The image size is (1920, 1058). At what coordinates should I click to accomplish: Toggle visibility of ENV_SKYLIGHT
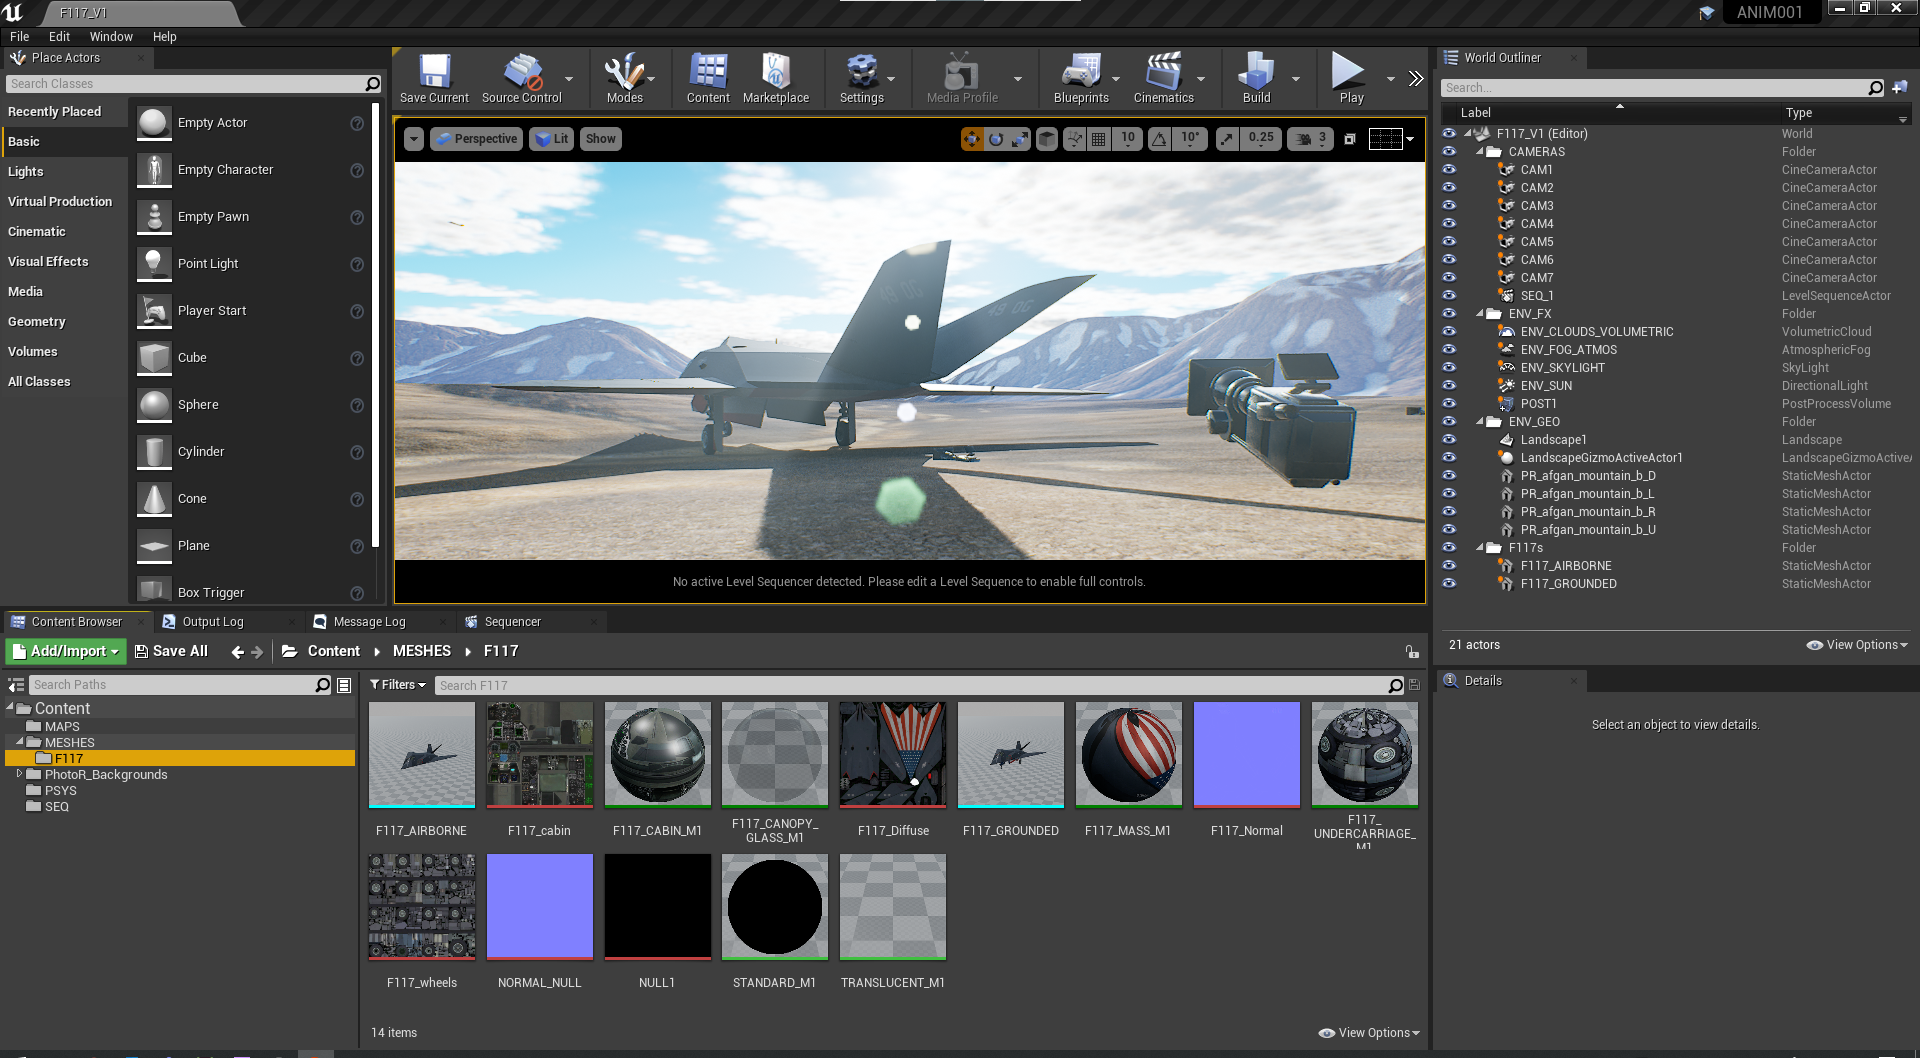click(1449, 368)
